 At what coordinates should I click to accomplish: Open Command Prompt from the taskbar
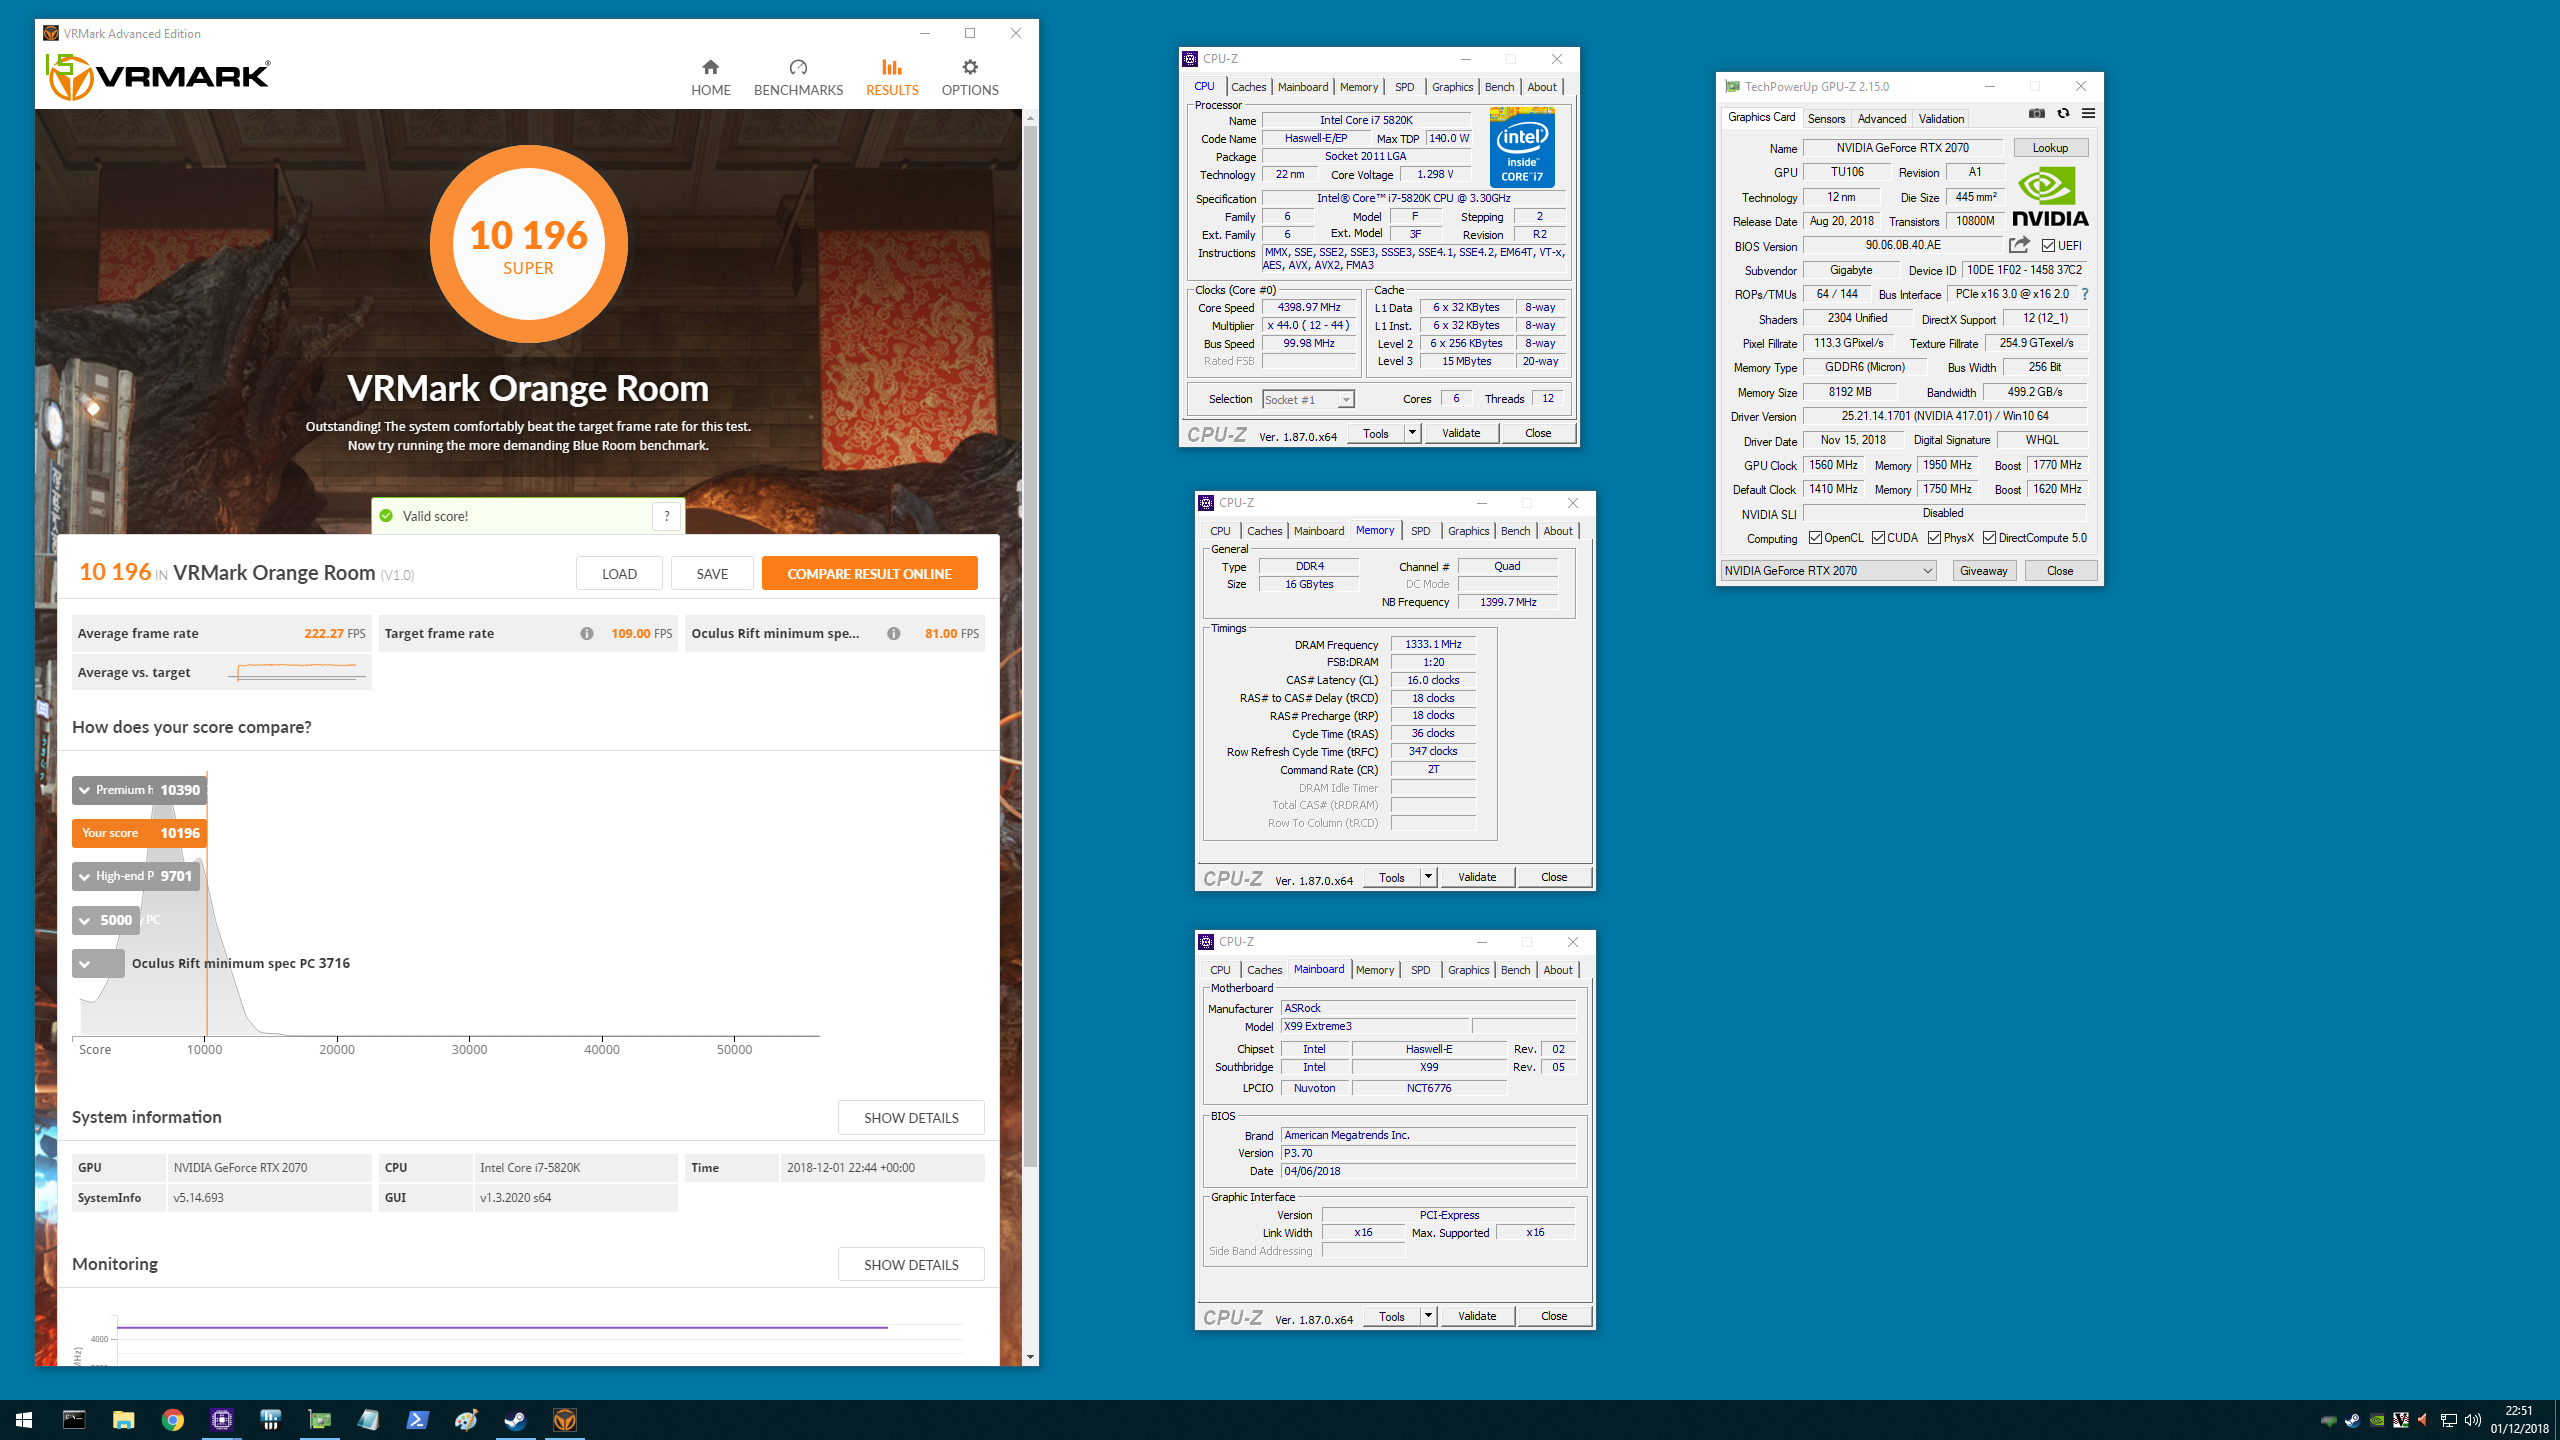tap(74, 1419)
